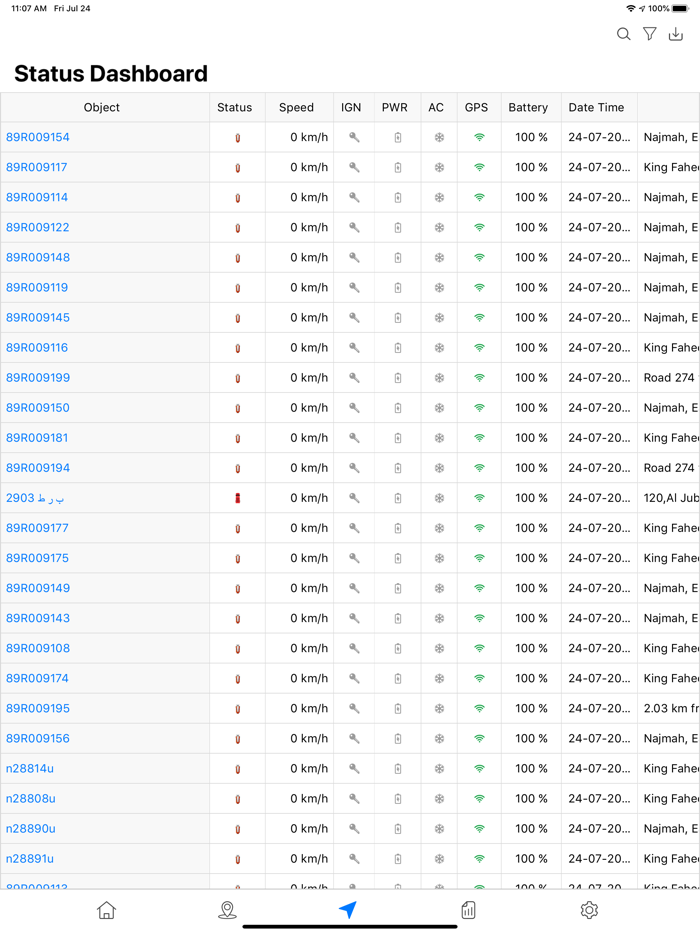Select the navigation arrow tab

[x=348, y=910]
